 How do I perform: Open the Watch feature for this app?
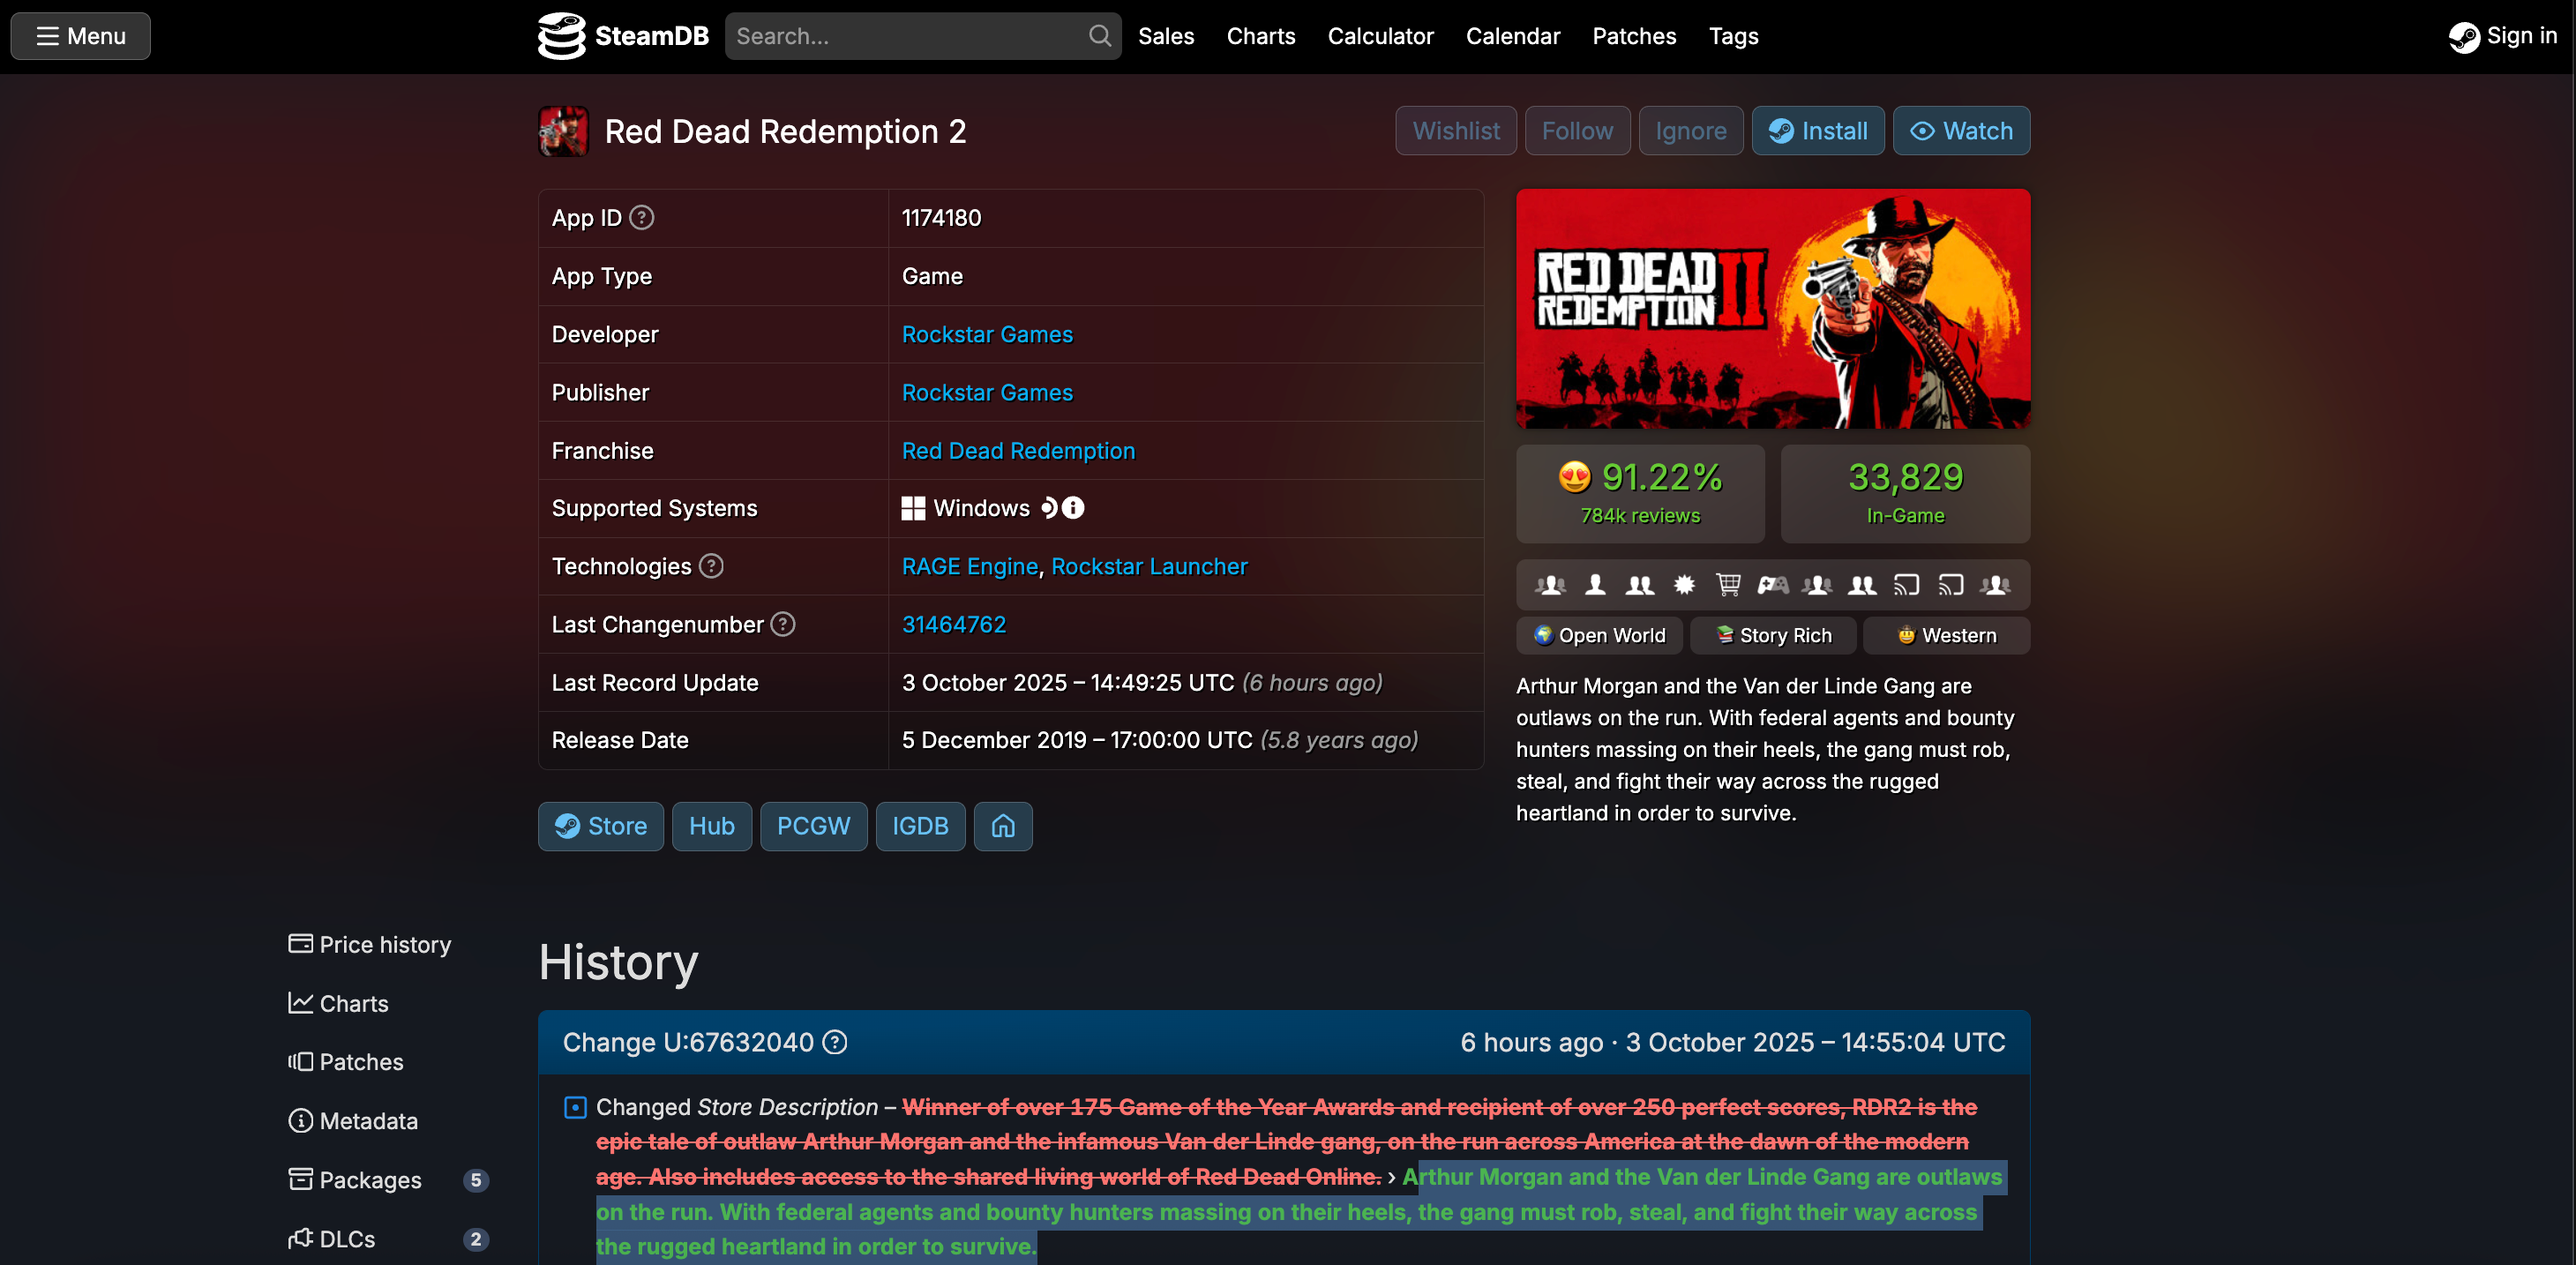pyautogui.click(x=1959, y=130)
